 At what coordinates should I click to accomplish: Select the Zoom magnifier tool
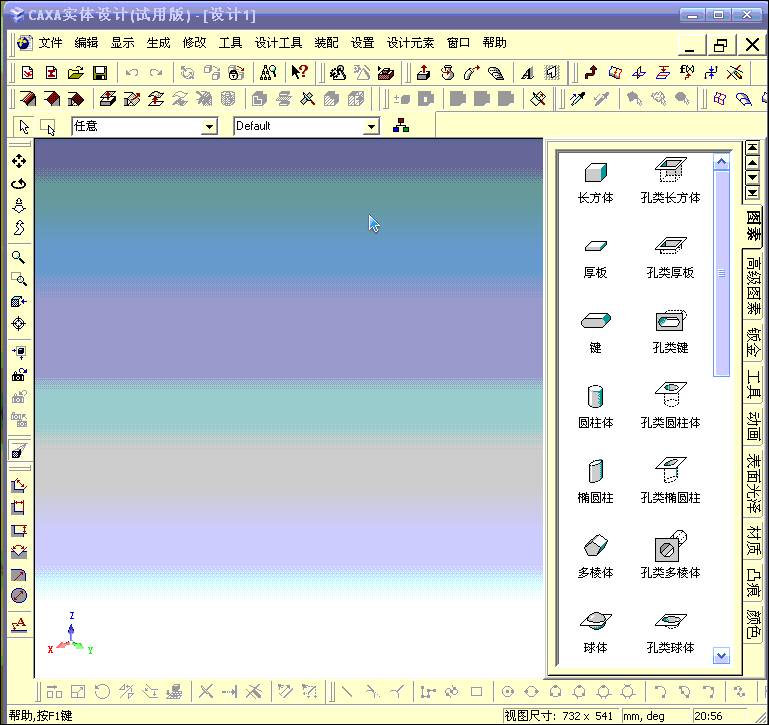click(19, 257)
